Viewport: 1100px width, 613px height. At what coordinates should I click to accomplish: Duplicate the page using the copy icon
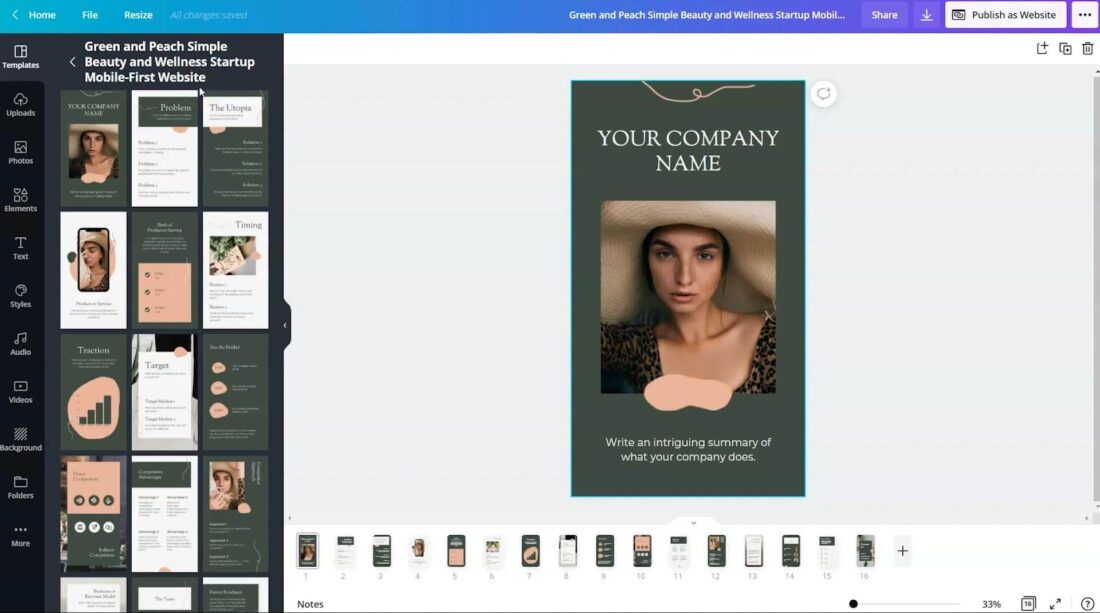(1064, 47)
